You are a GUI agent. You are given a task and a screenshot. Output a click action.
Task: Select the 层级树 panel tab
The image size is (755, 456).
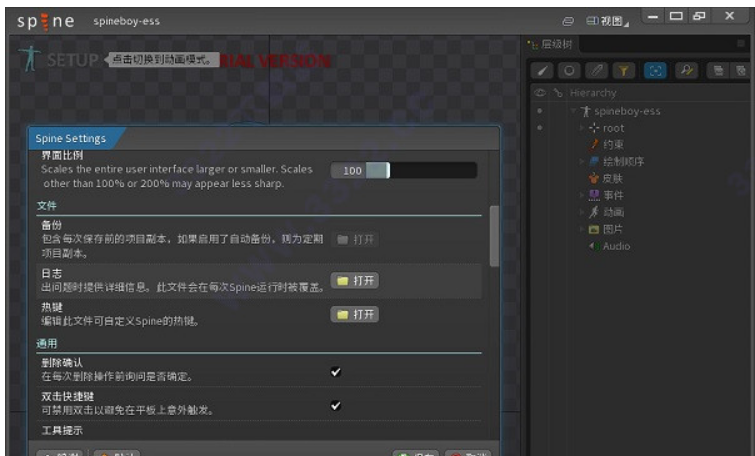coord(551,44)
